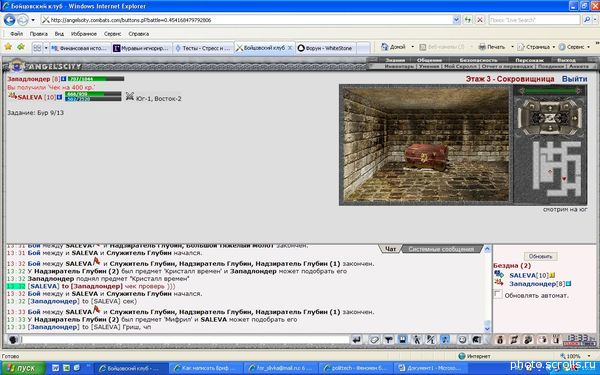The height and width of the screenshot is (375, 600).
Task: Switch to the 'Тесты - Стресс и...' tab
Action: [203, 48]
